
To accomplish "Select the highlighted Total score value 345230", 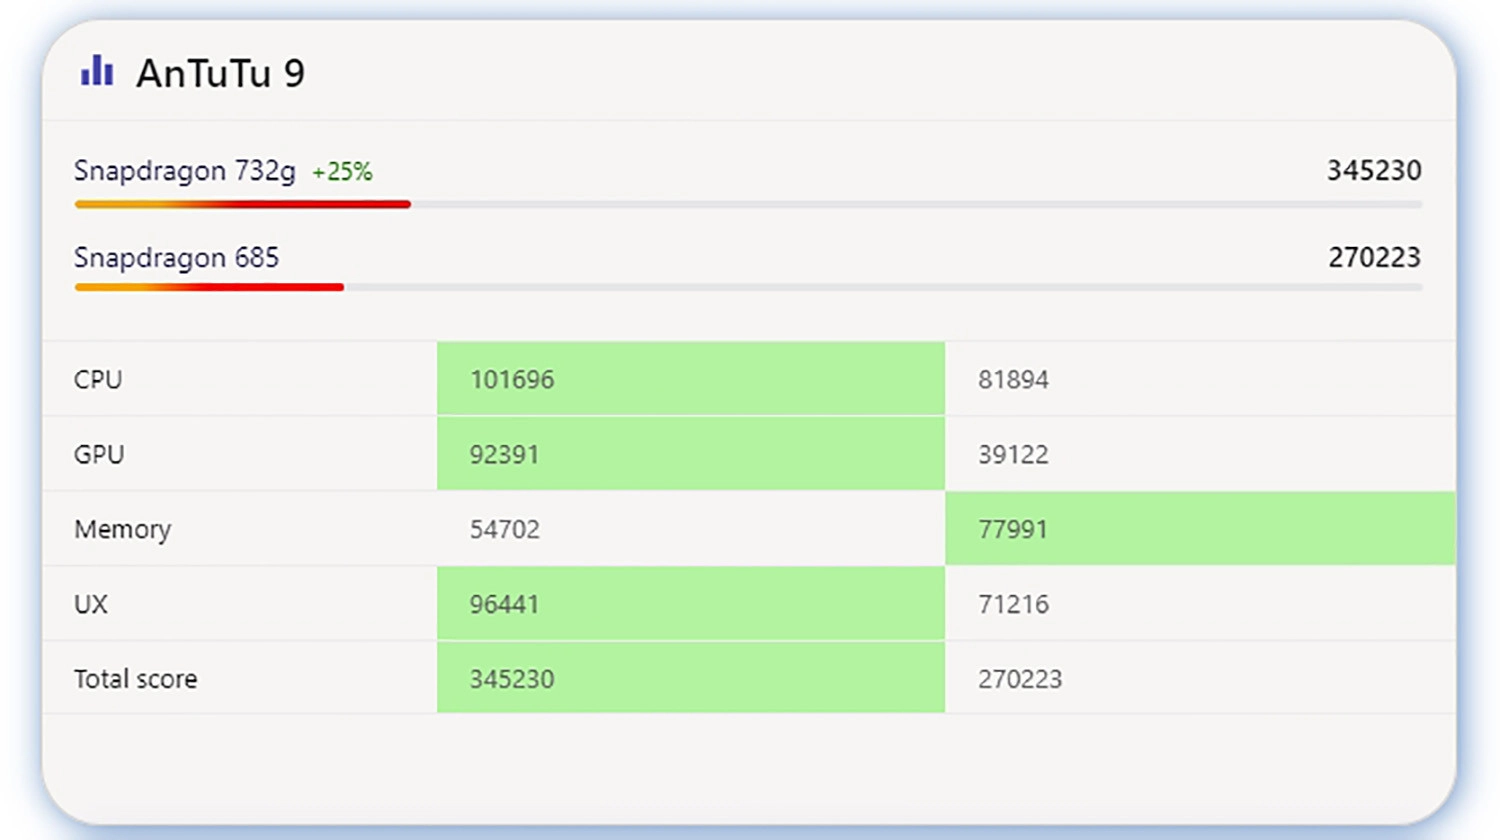I will tap(512, 679).
